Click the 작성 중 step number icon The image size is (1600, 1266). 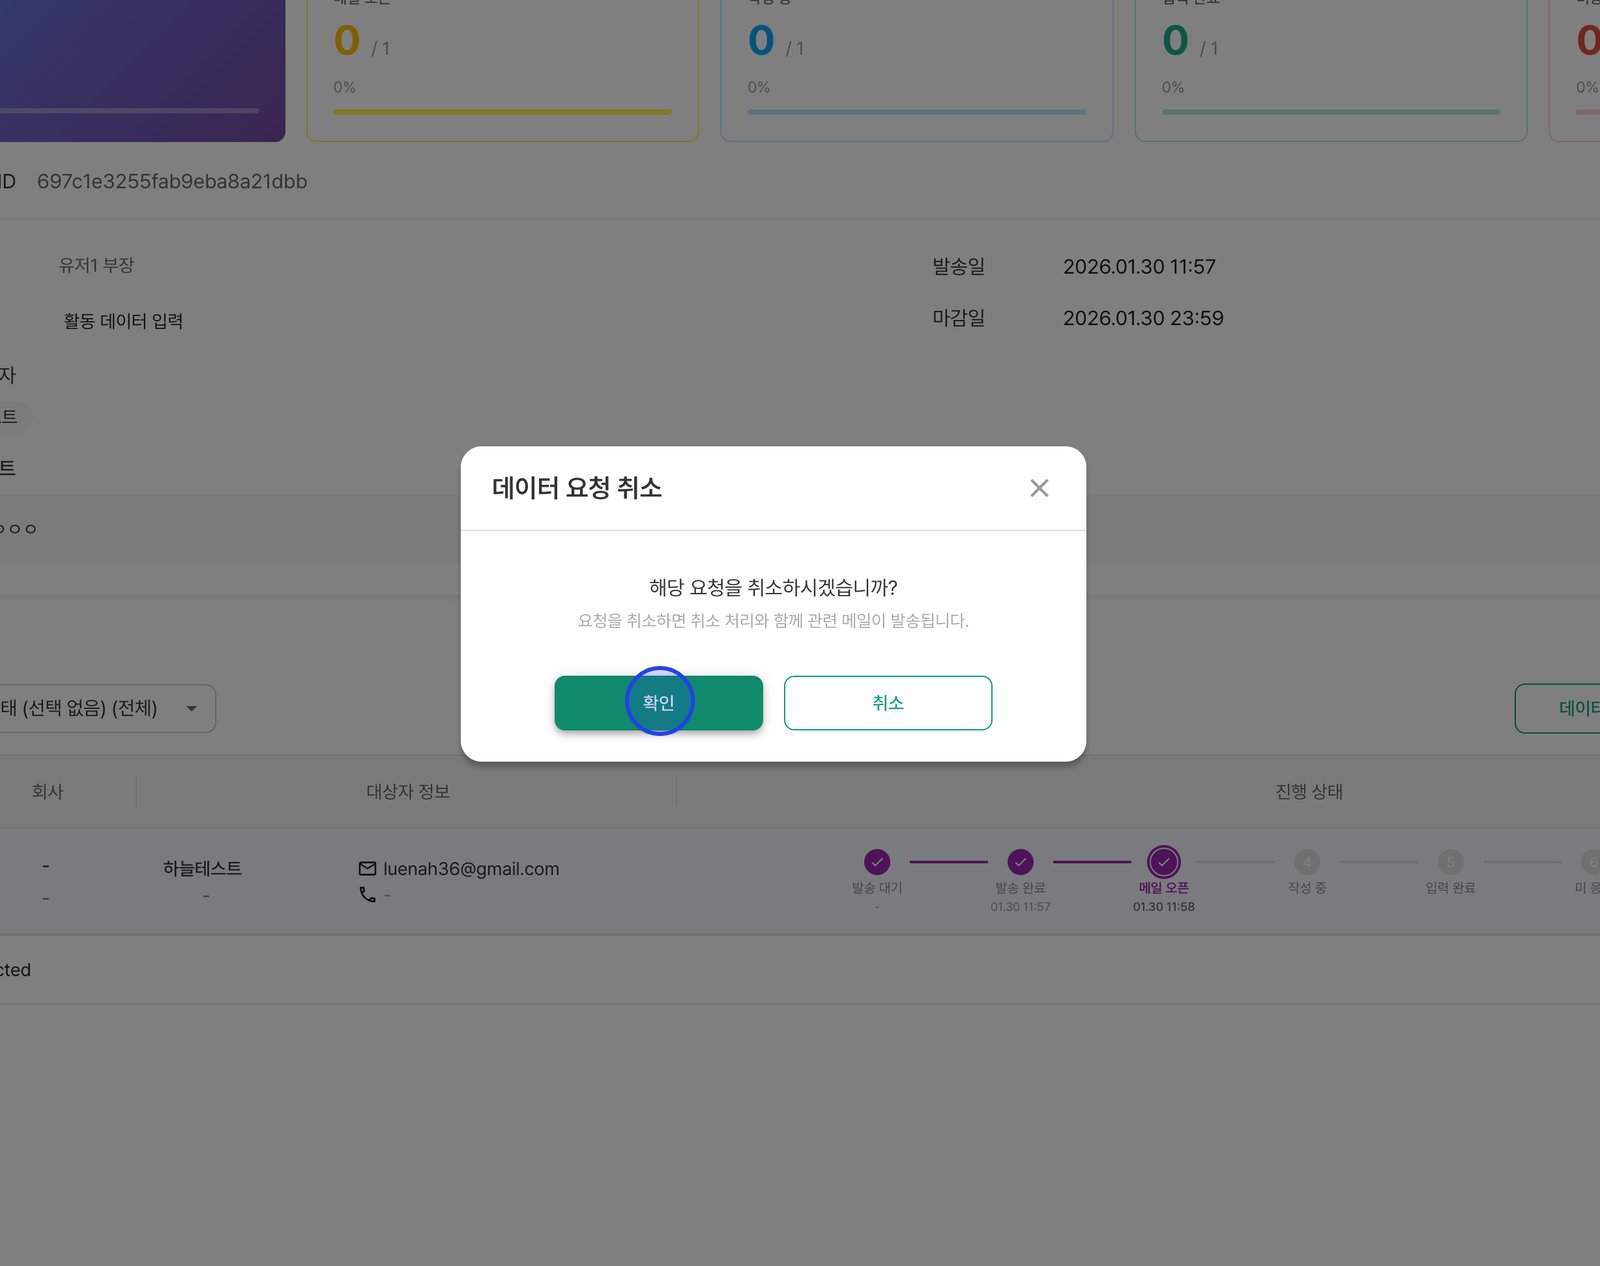point(1307,861)
